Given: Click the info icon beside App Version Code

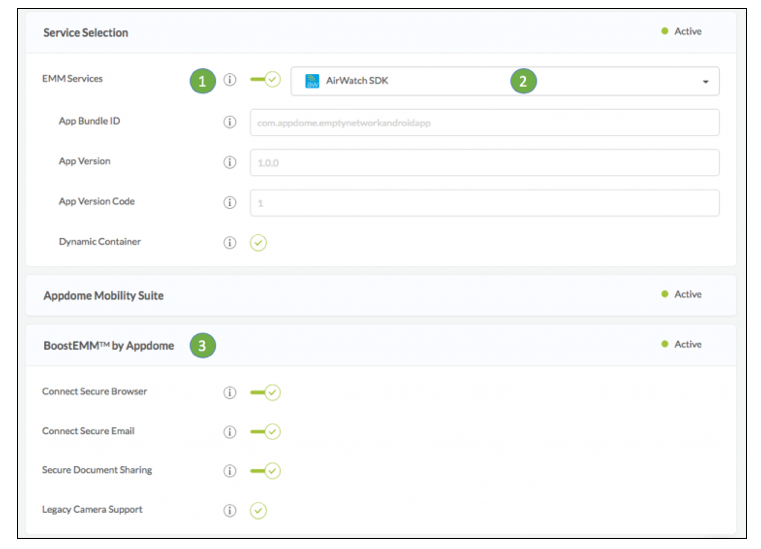Looking at the screenshot, I should [x=230, y=202].
